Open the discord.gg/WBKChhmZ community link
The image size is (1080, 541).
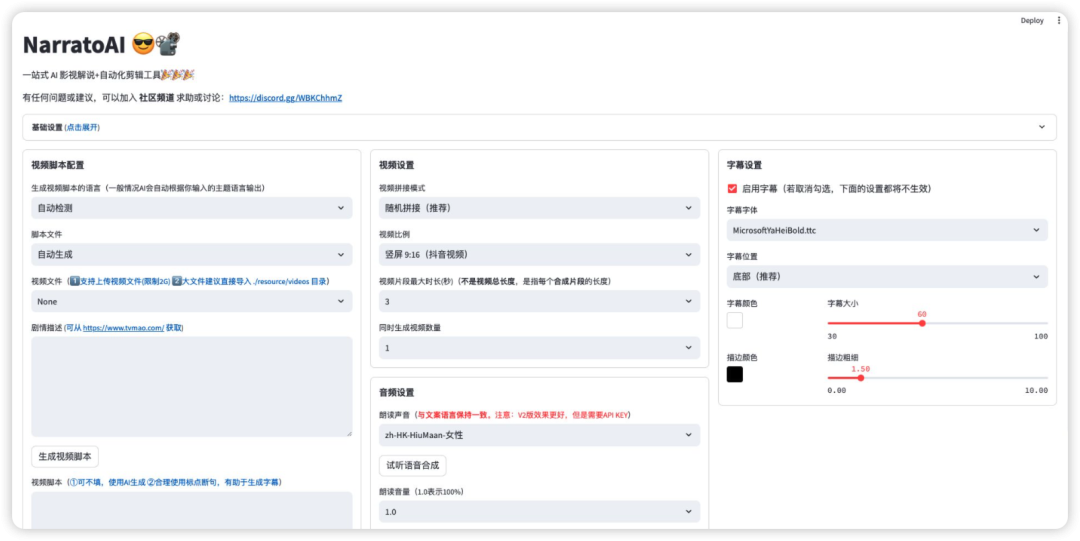(285, 98)
